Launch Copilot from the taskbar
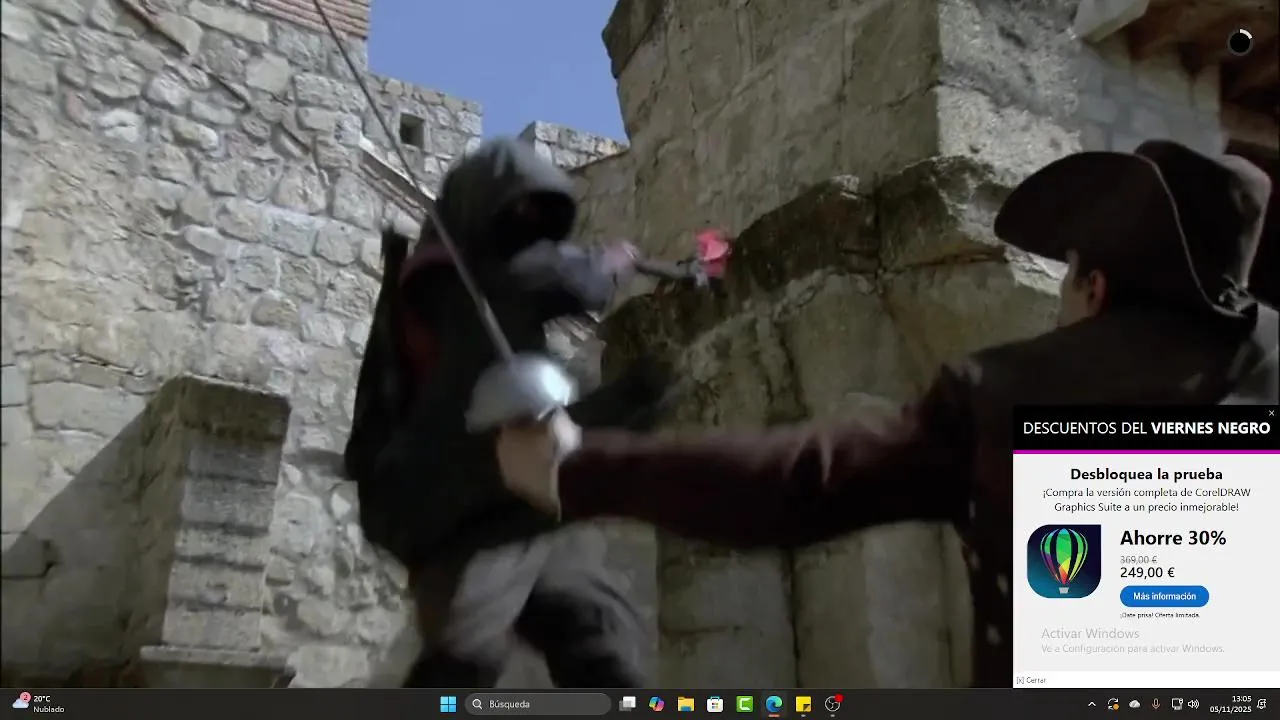This screenshot has height=720, width=1280. [656, 704]
